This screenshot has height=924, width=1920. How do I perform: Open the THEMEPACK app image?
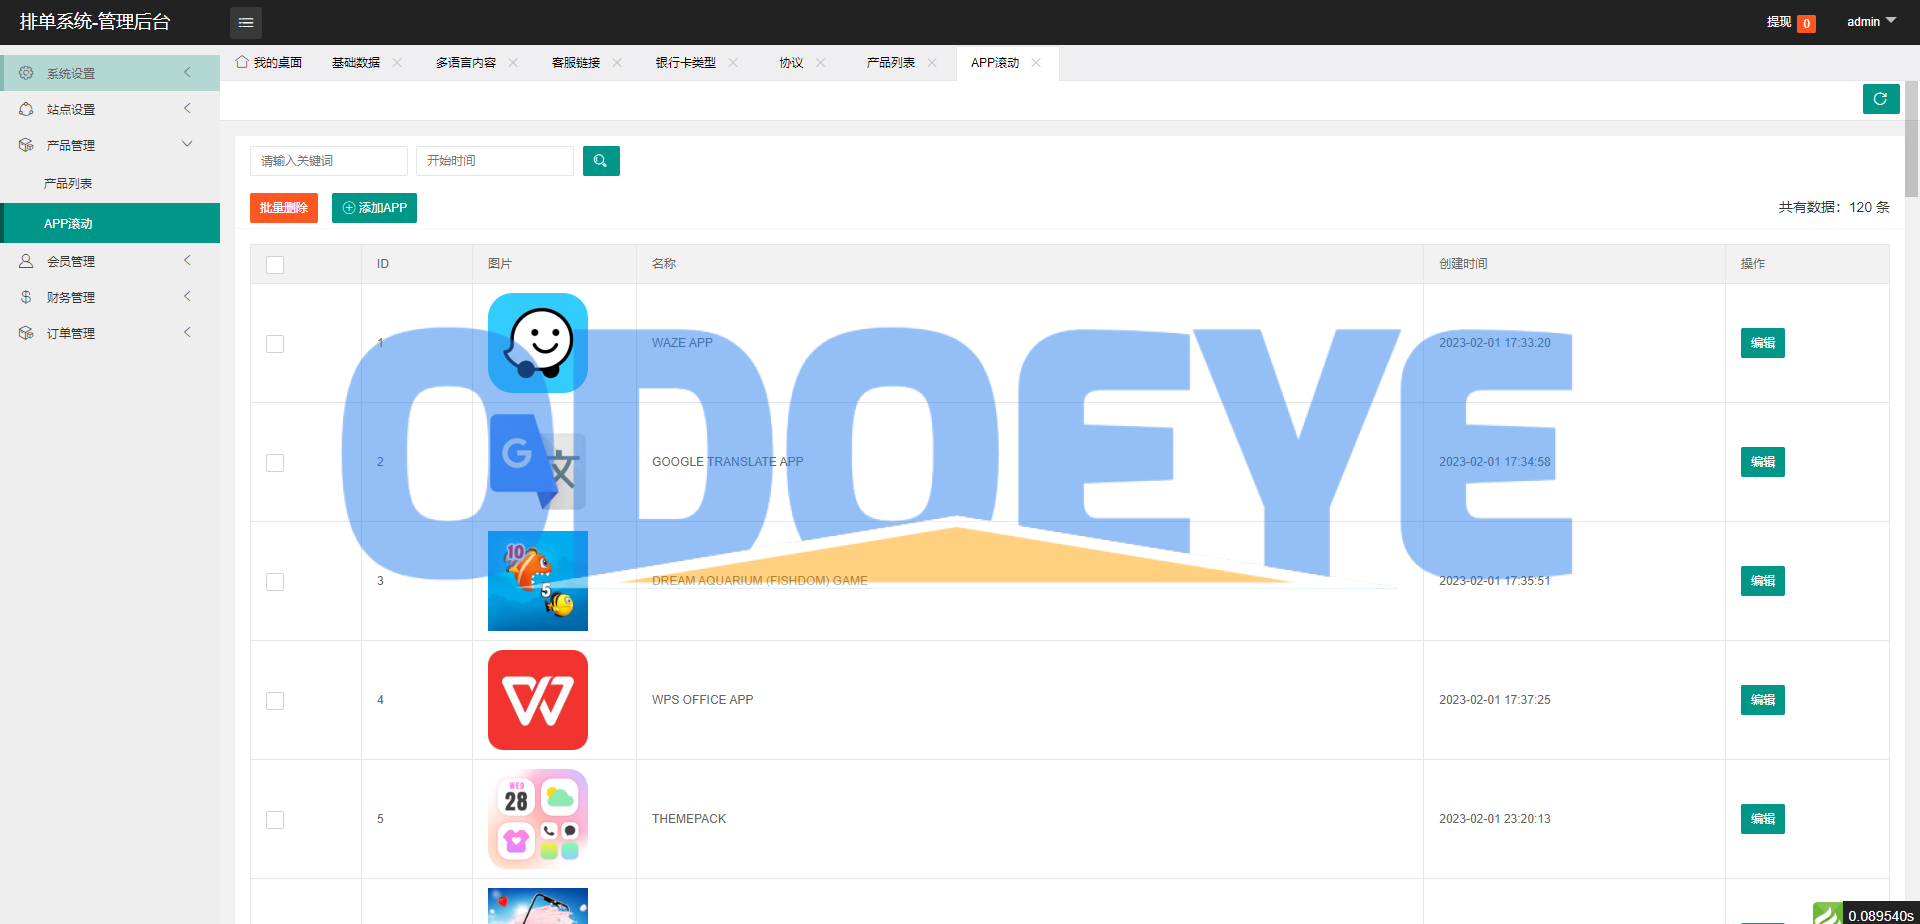538,819
